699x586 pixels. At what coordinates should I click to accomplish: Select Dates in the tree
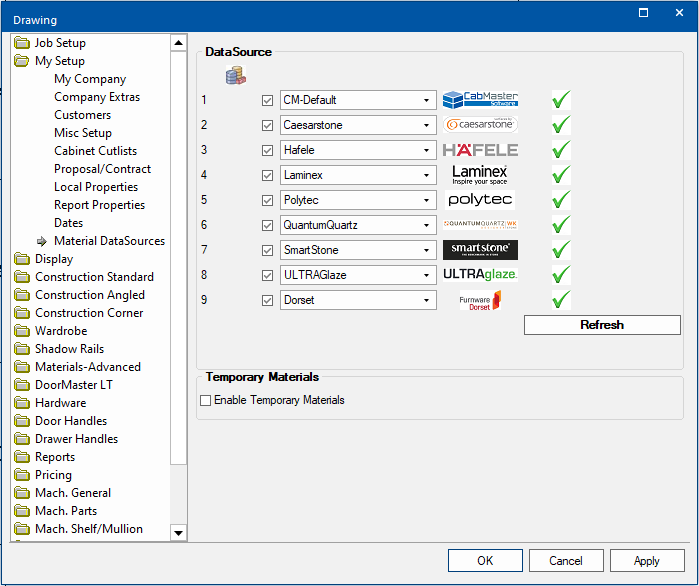[x=68, y=223]
